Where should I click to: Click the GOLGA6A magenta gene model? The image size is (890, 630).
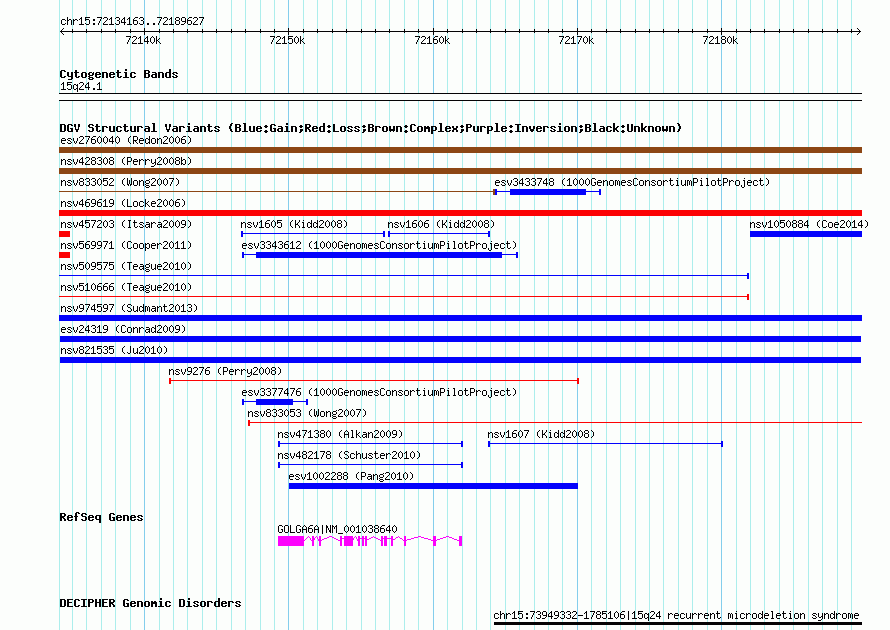click(x=370, y=541)
